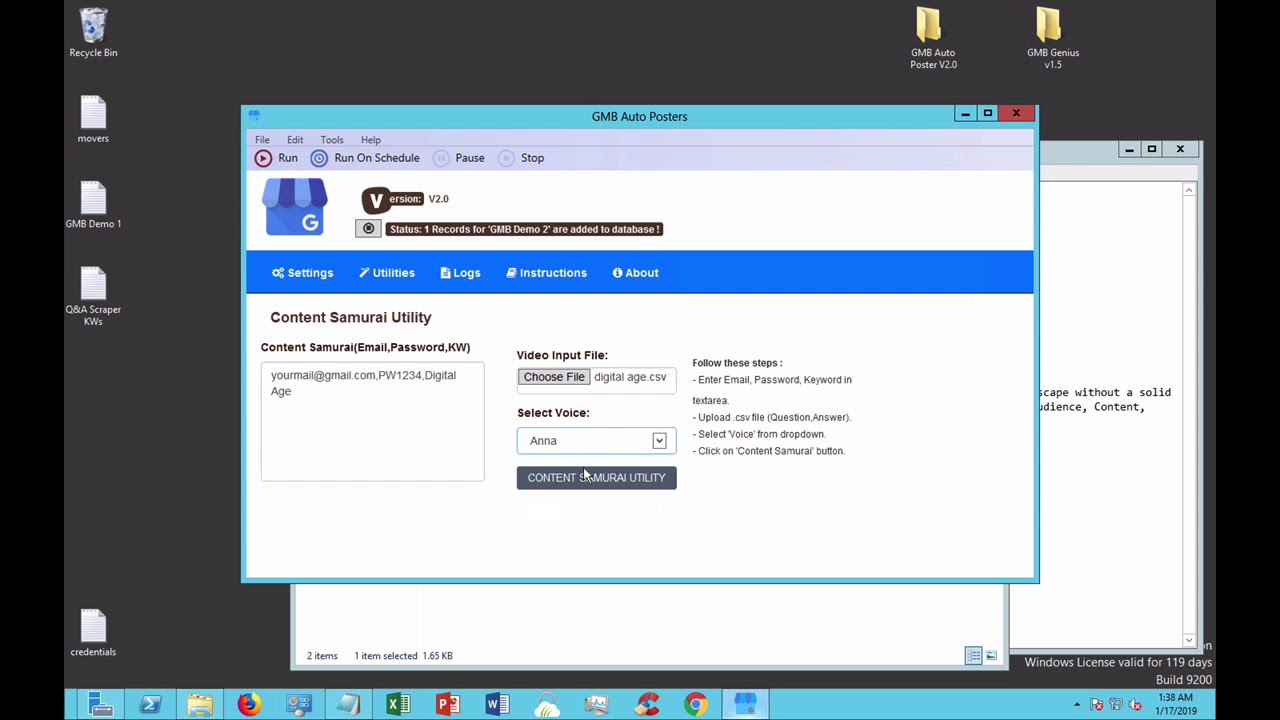Launch Firefox from the taskbar
Screen dimensions: 1280x720
click(249, 705)
